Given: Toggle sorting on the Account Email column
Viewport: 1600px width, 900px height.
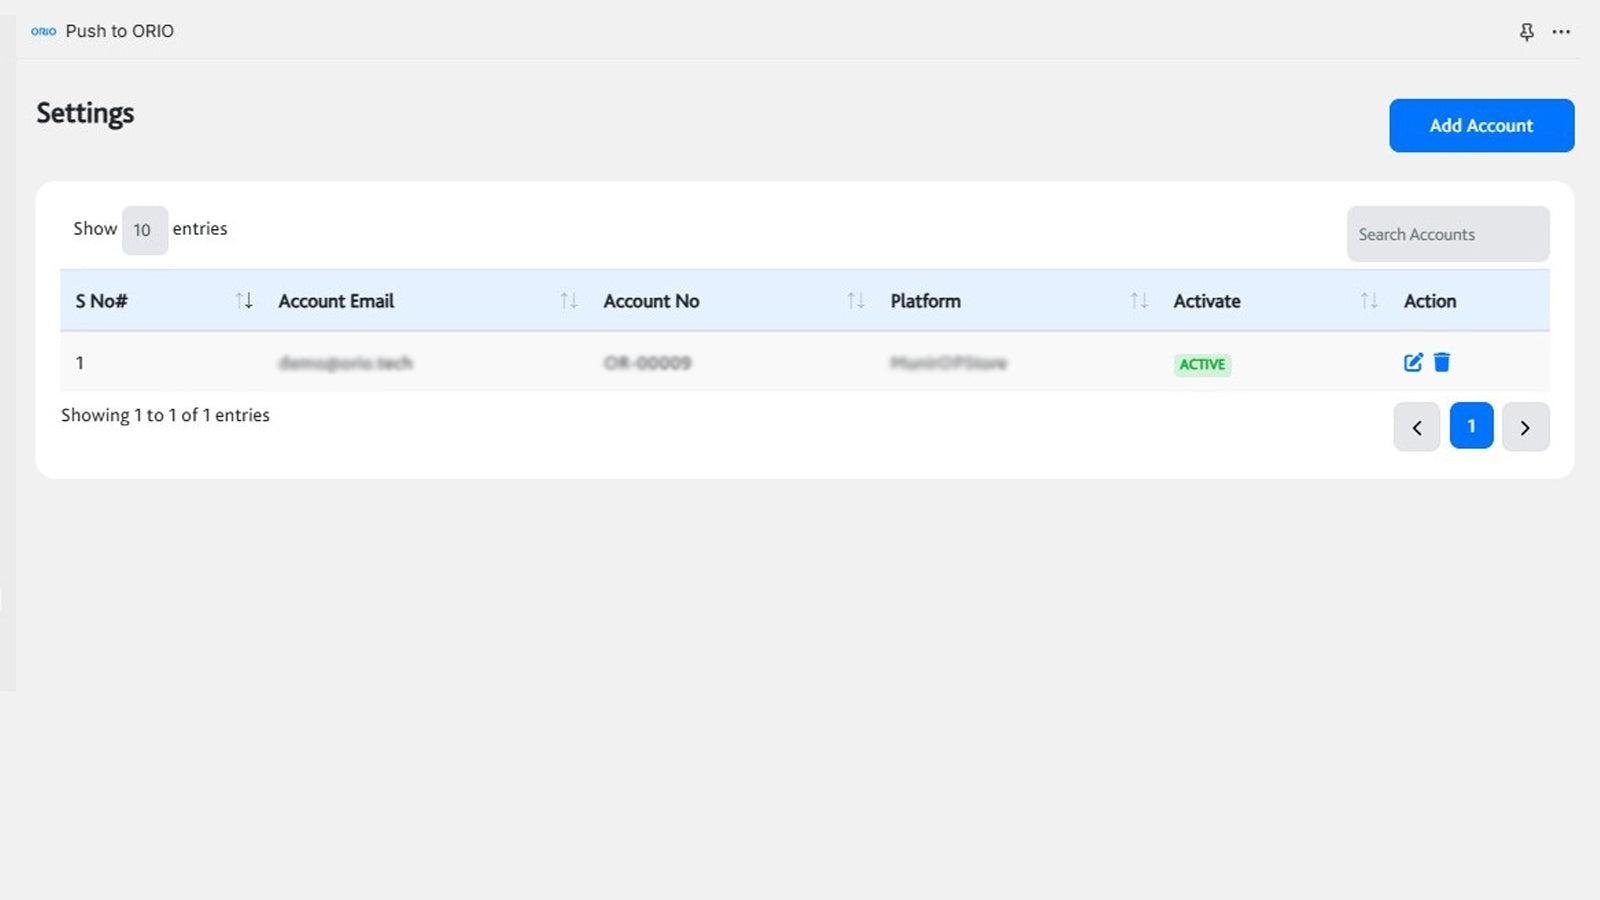Looking at the screenshot, I should coord(570,300).
